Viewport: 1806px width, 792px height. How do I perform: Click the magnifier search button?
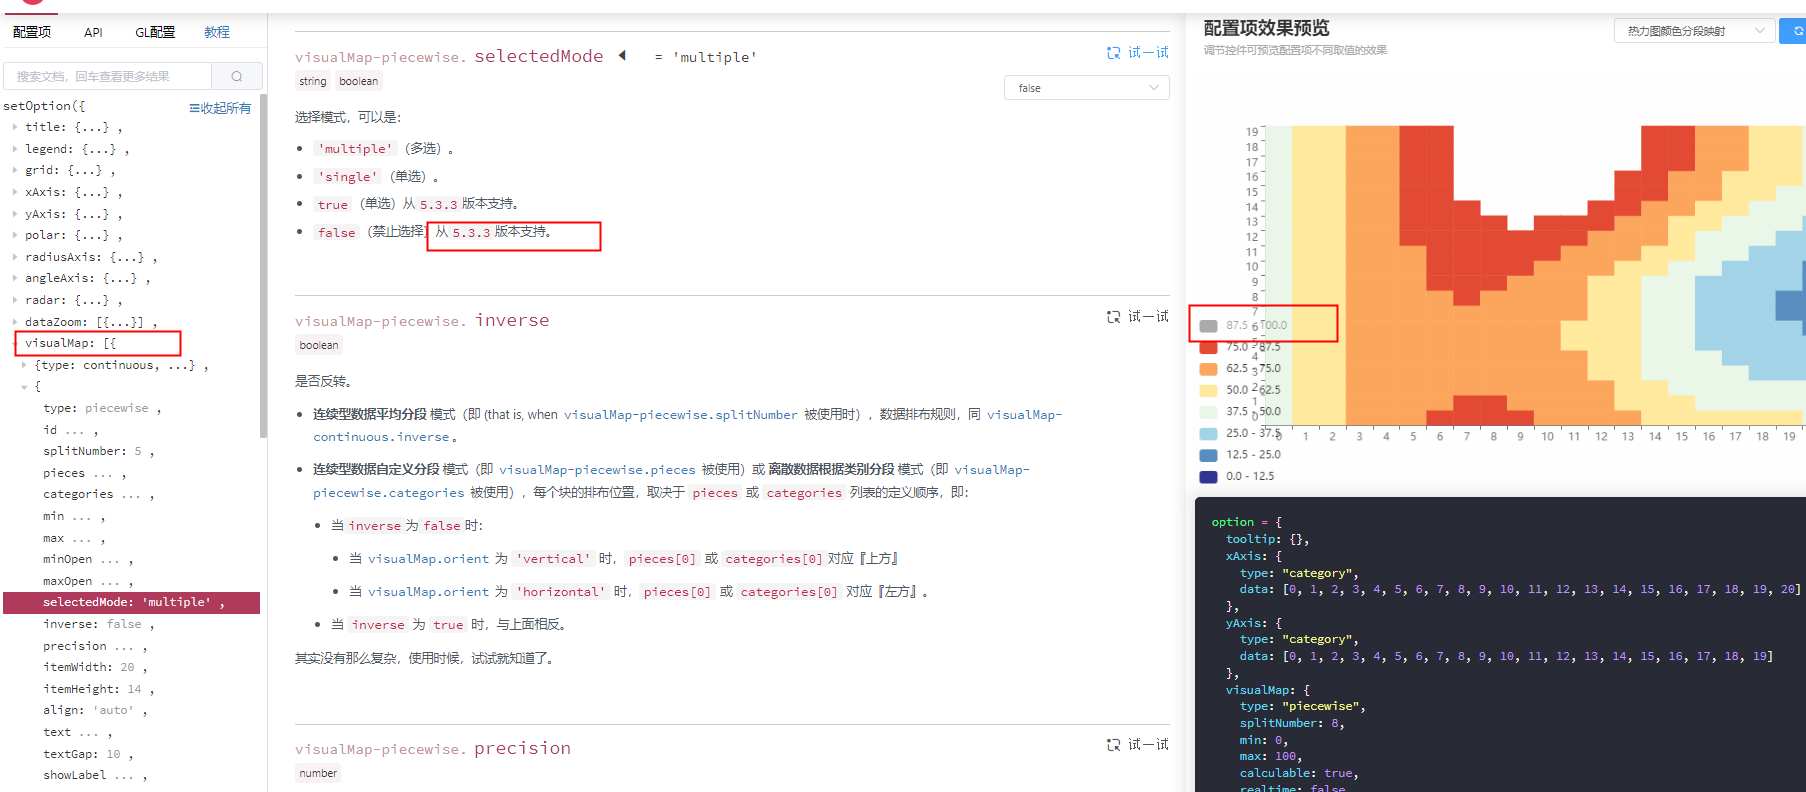(x=237, y=76)
